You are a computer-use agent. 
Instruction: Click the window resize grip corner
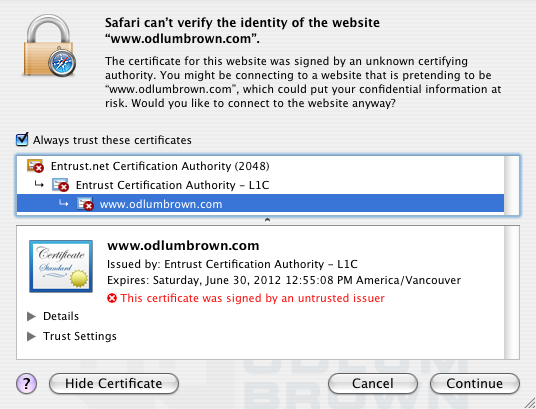pyautogui.click(x=529, y=403)
